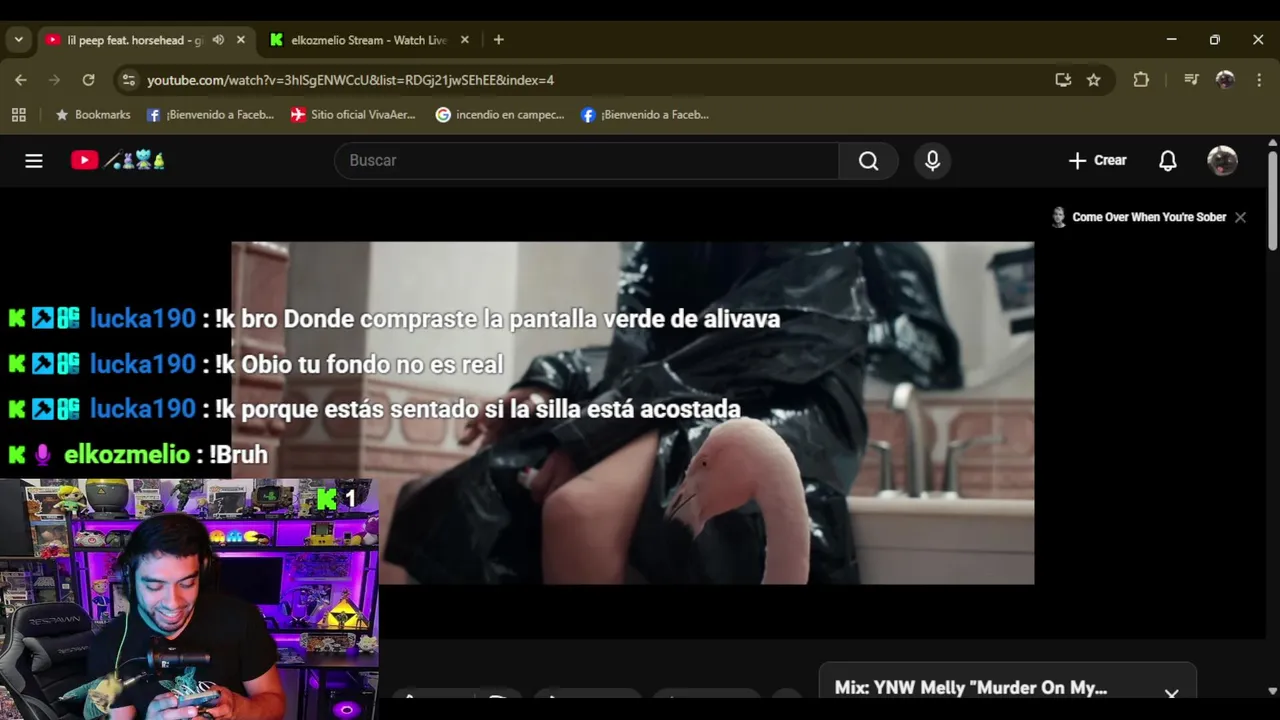Click the Mix: YNW Melly "Murder On My..." title
This screenshot has height=720, width=1280.
point(971,688)
